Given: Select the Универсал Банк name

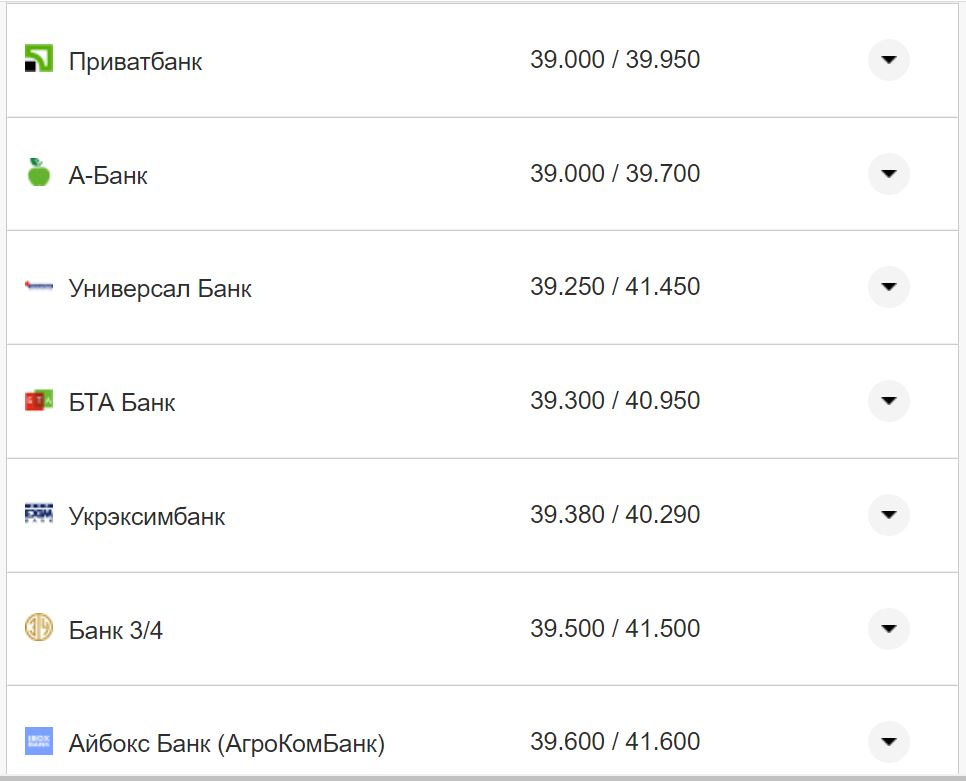Looking at the screenshot, I should [x=160, y=289].
